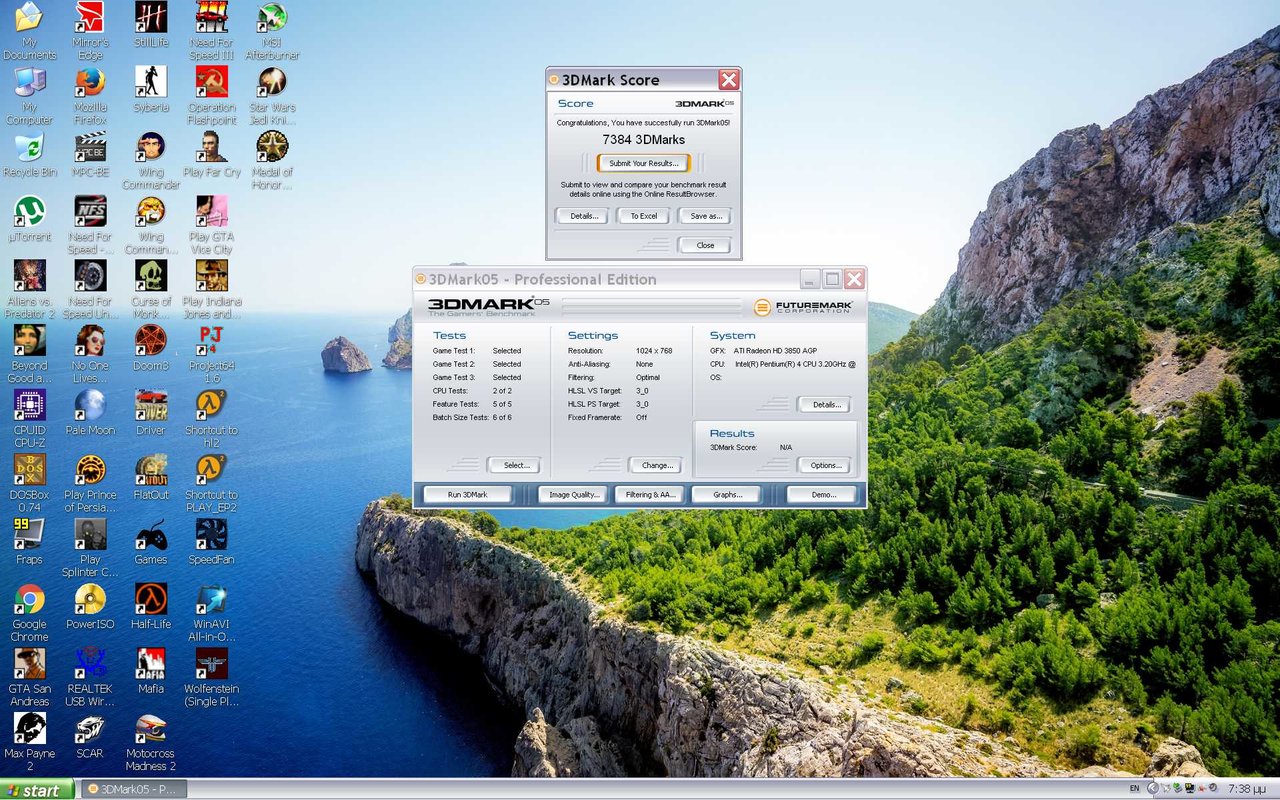The image size is (1280, 800).
Task: Open System Details... in 3DMark05 window
Action: click(824, 405)
